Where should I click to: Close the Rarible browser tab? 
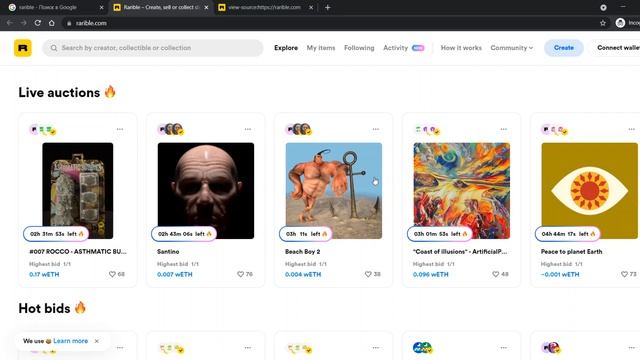click(x=206, y=7)
